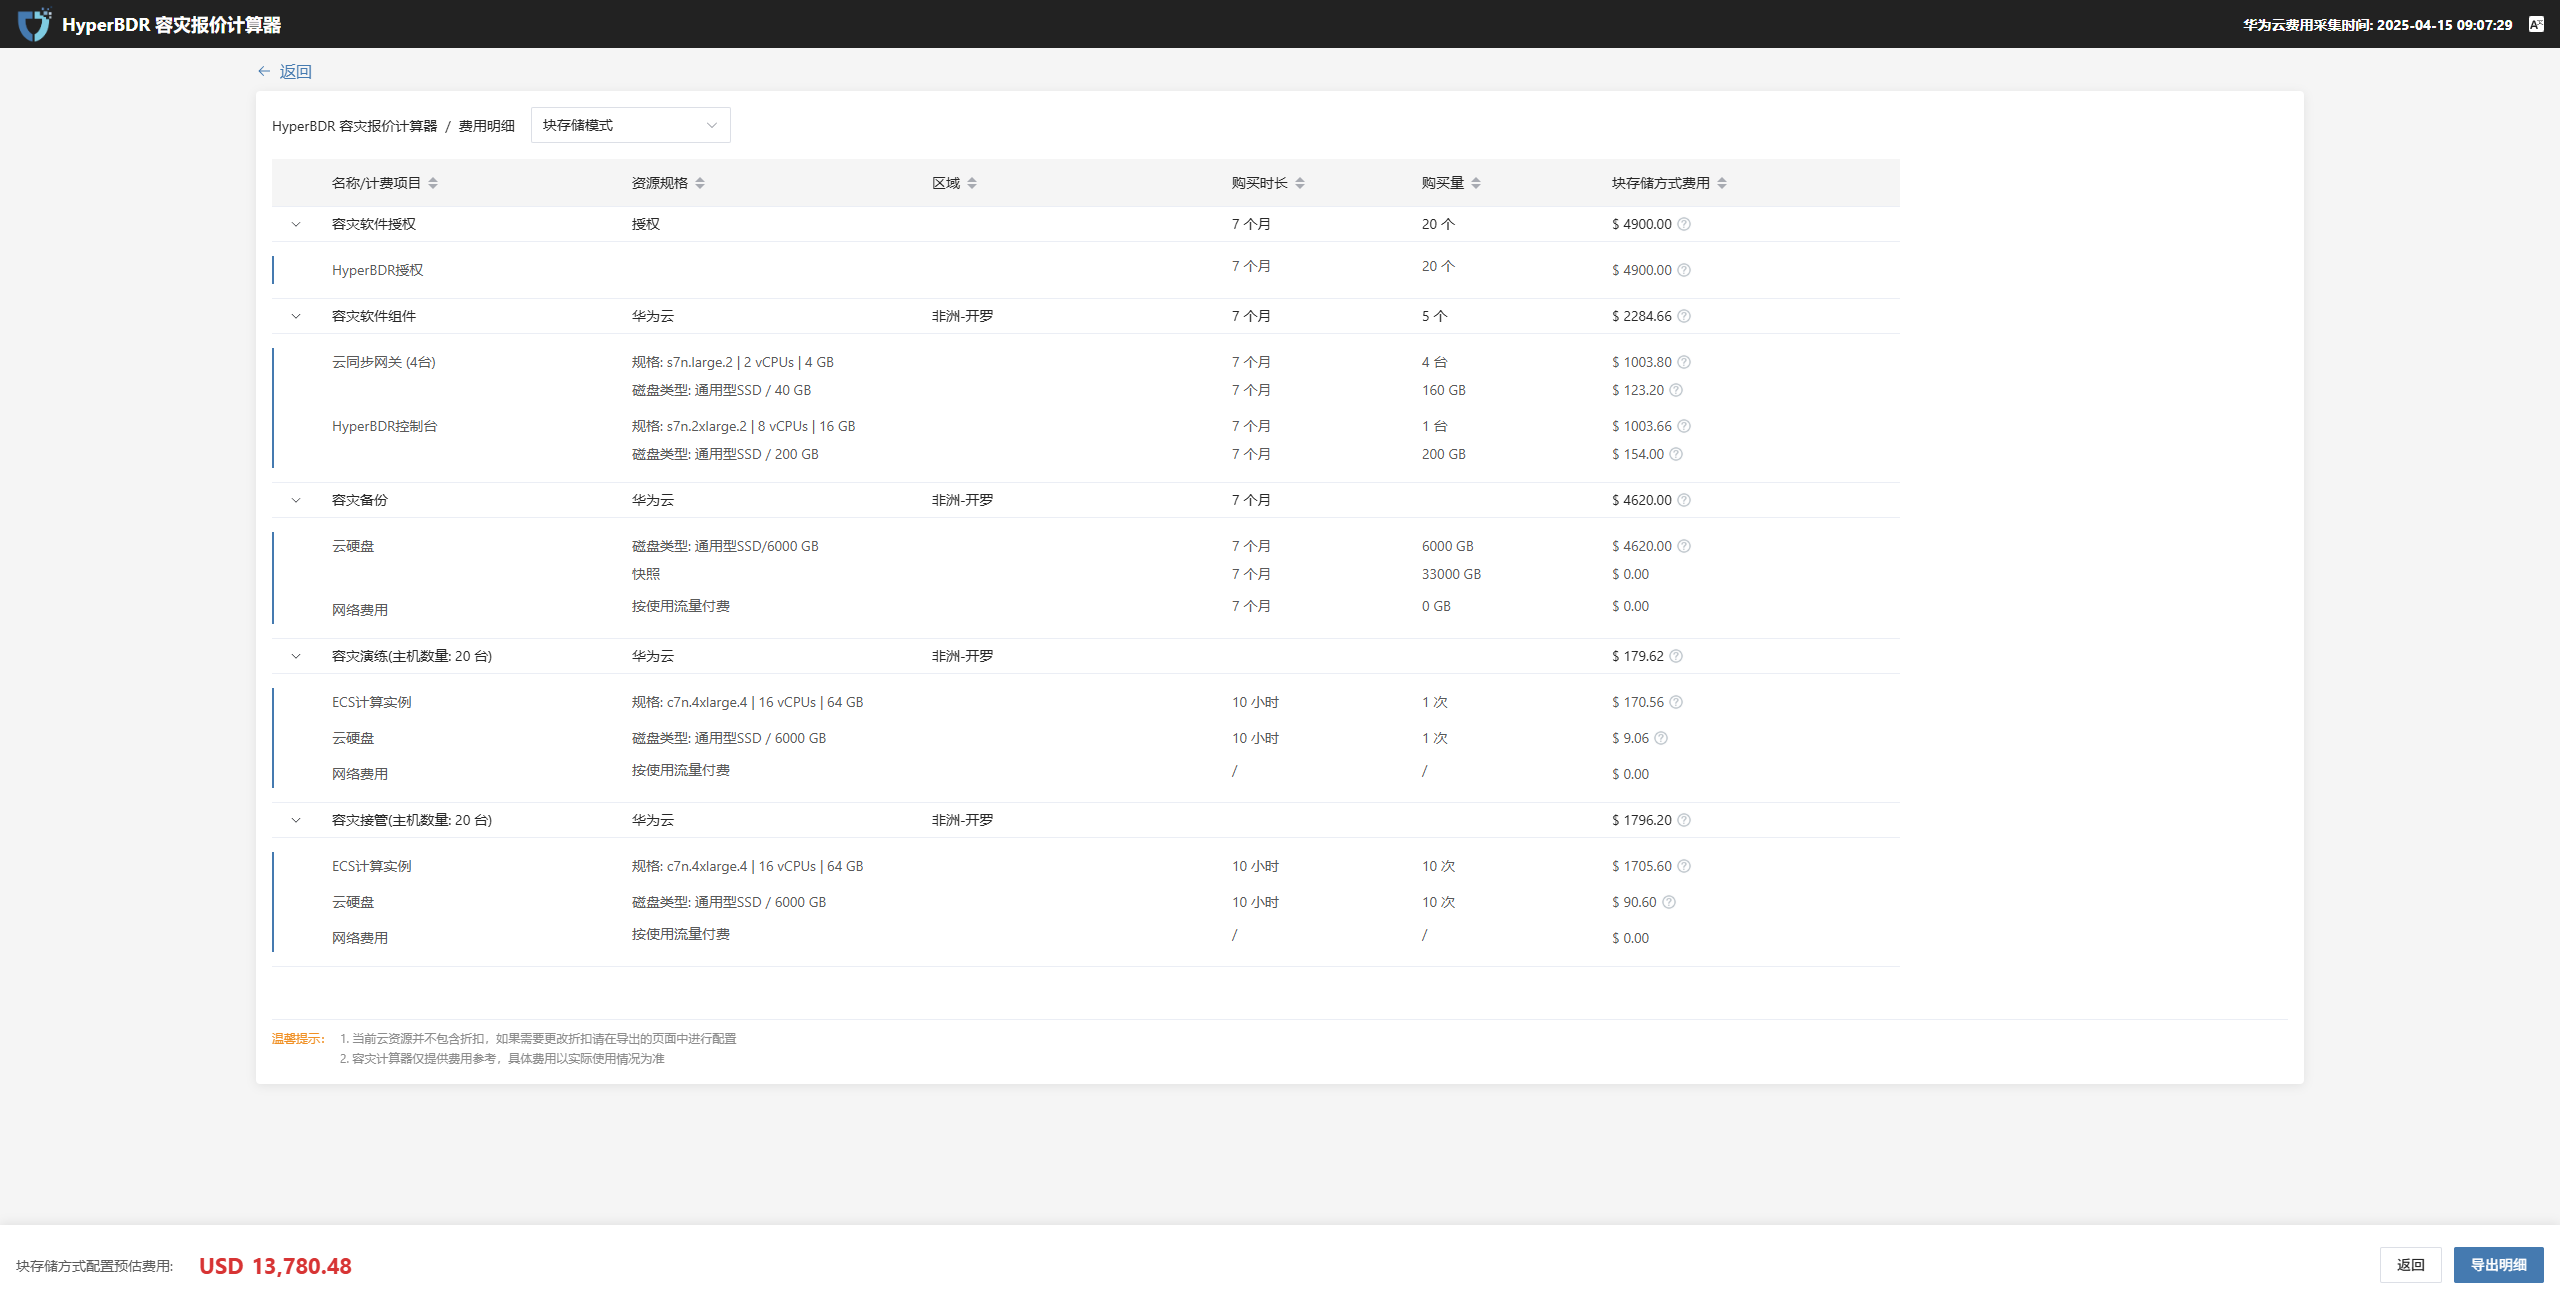The width and height of the screenshot is (2560, 1305).
Task: Click the 快照 row label
Action: [x=646, y=574]
